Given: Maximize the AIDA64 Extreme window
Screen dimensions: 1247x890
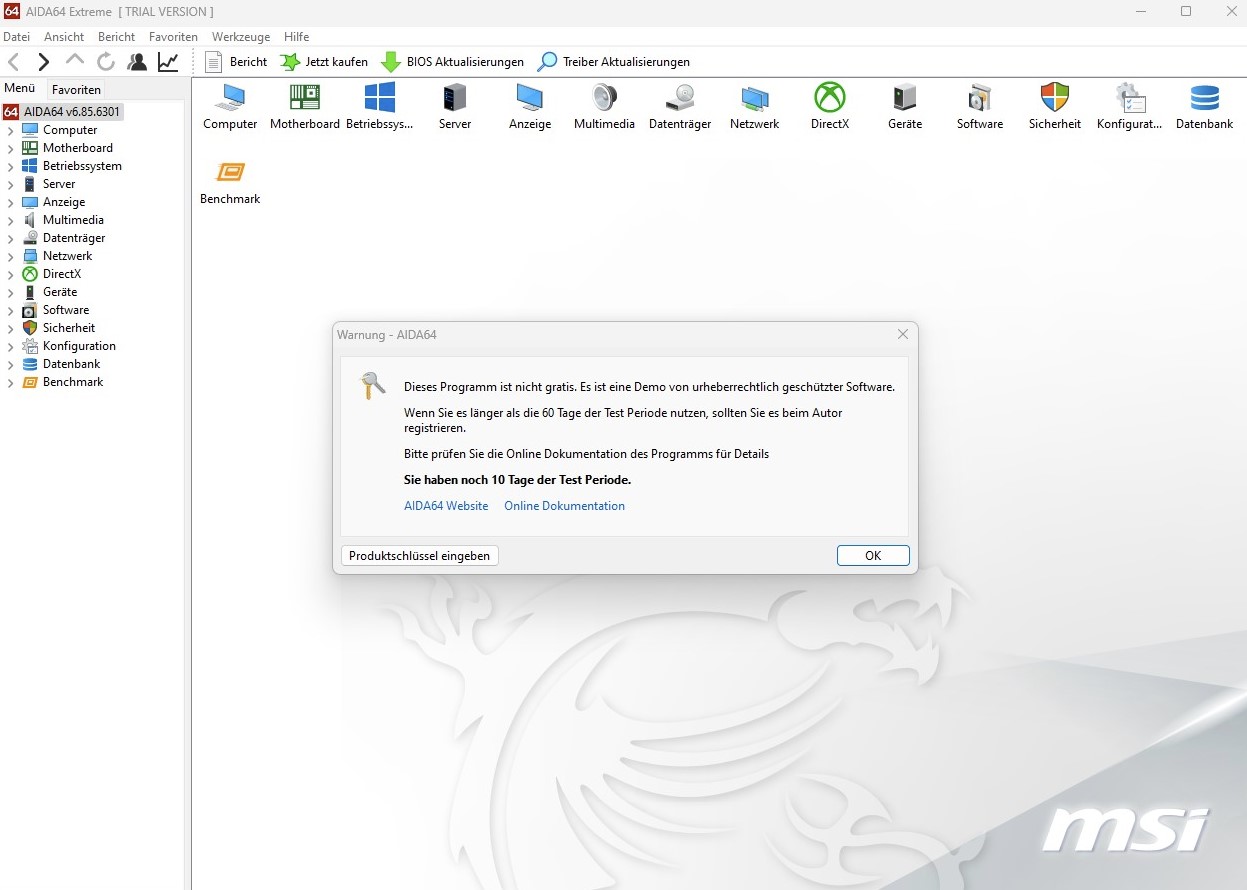Looking at the screenshot, I should click(1186, 11).
